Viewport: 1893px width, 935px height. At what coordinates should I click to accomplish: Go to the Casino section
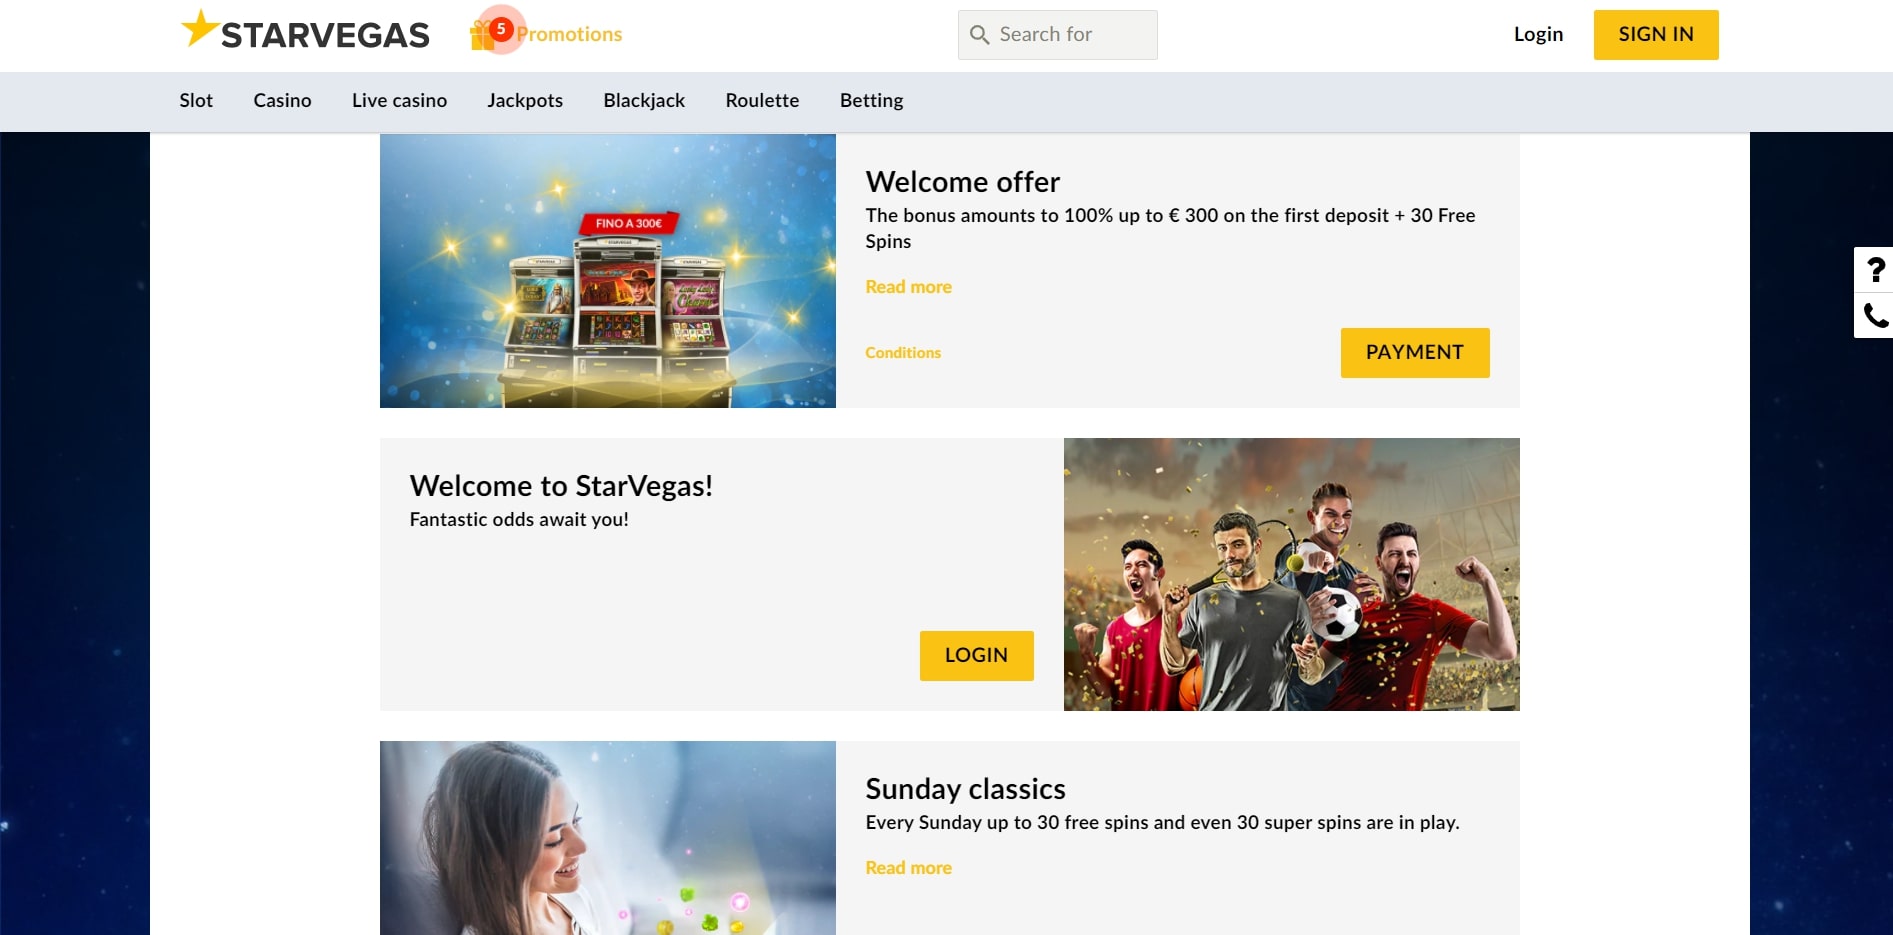pos(282,100)
